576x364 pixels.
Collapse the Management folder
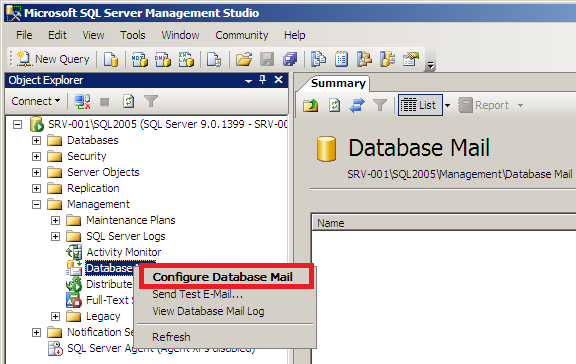pyautogui.click(x=36, y=204)
